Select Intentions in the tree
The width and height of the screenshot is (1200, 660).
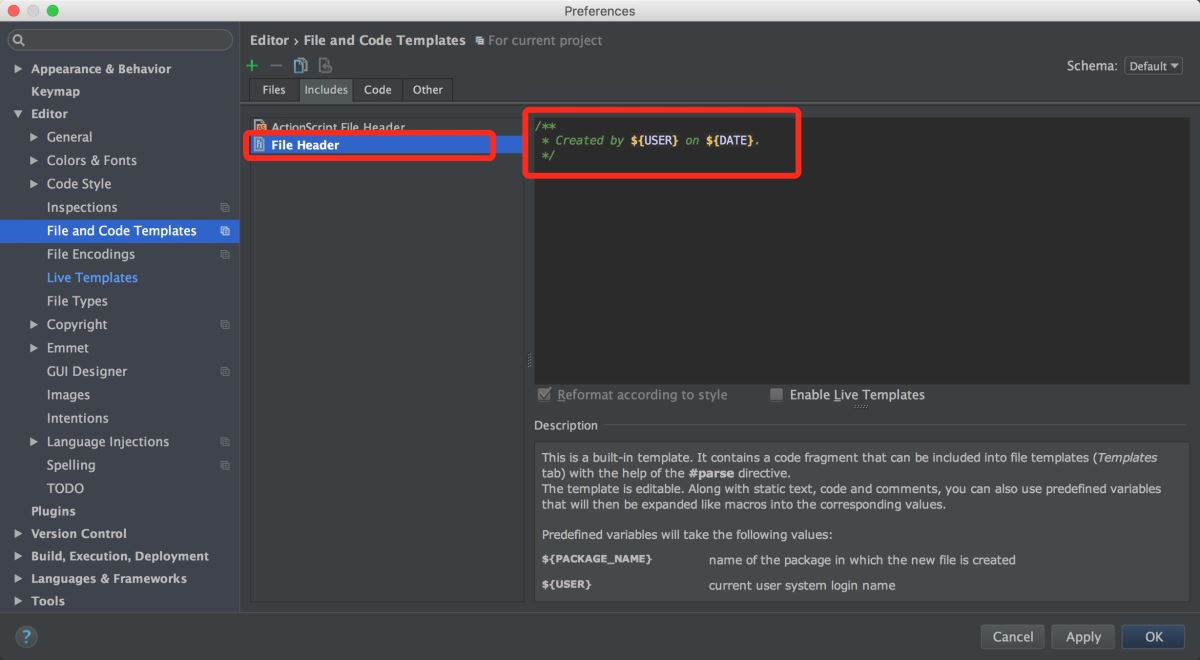[77, 419]
